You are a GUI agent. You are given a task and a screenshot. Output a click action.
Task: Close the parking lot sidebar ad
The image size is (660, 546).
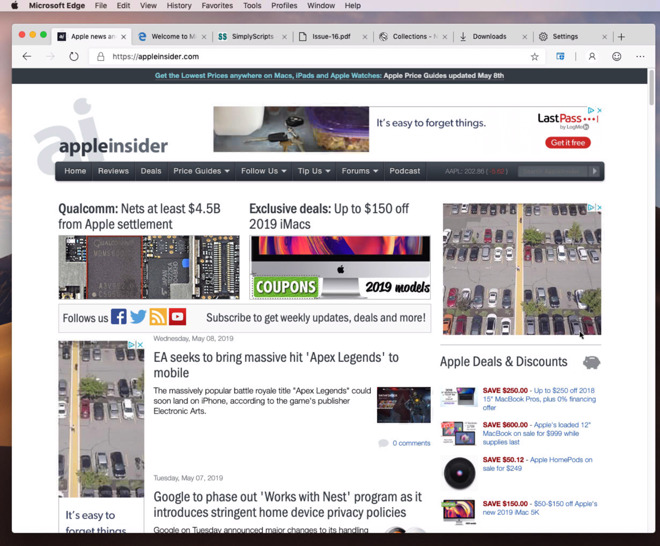click(599, 207)
